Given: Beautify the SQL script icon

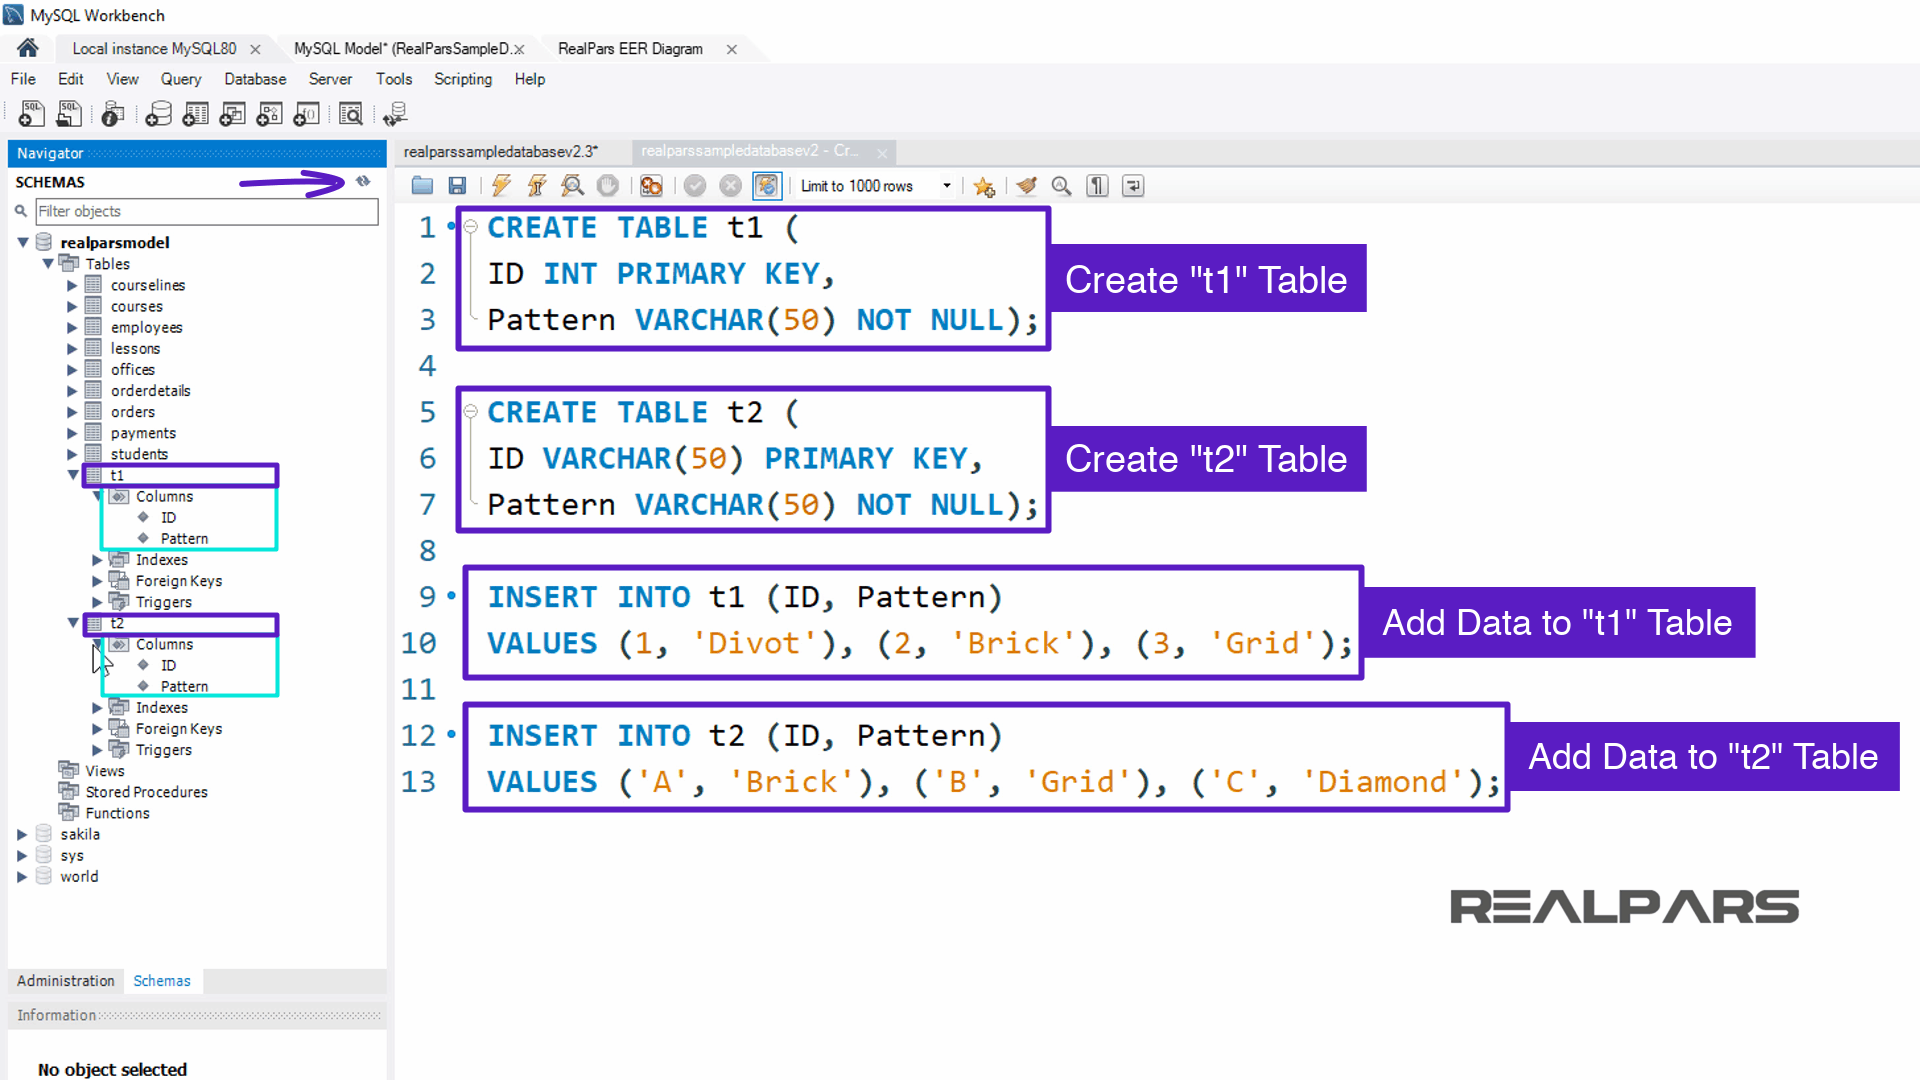Looking at the screenshot, I should (1026, 185).
